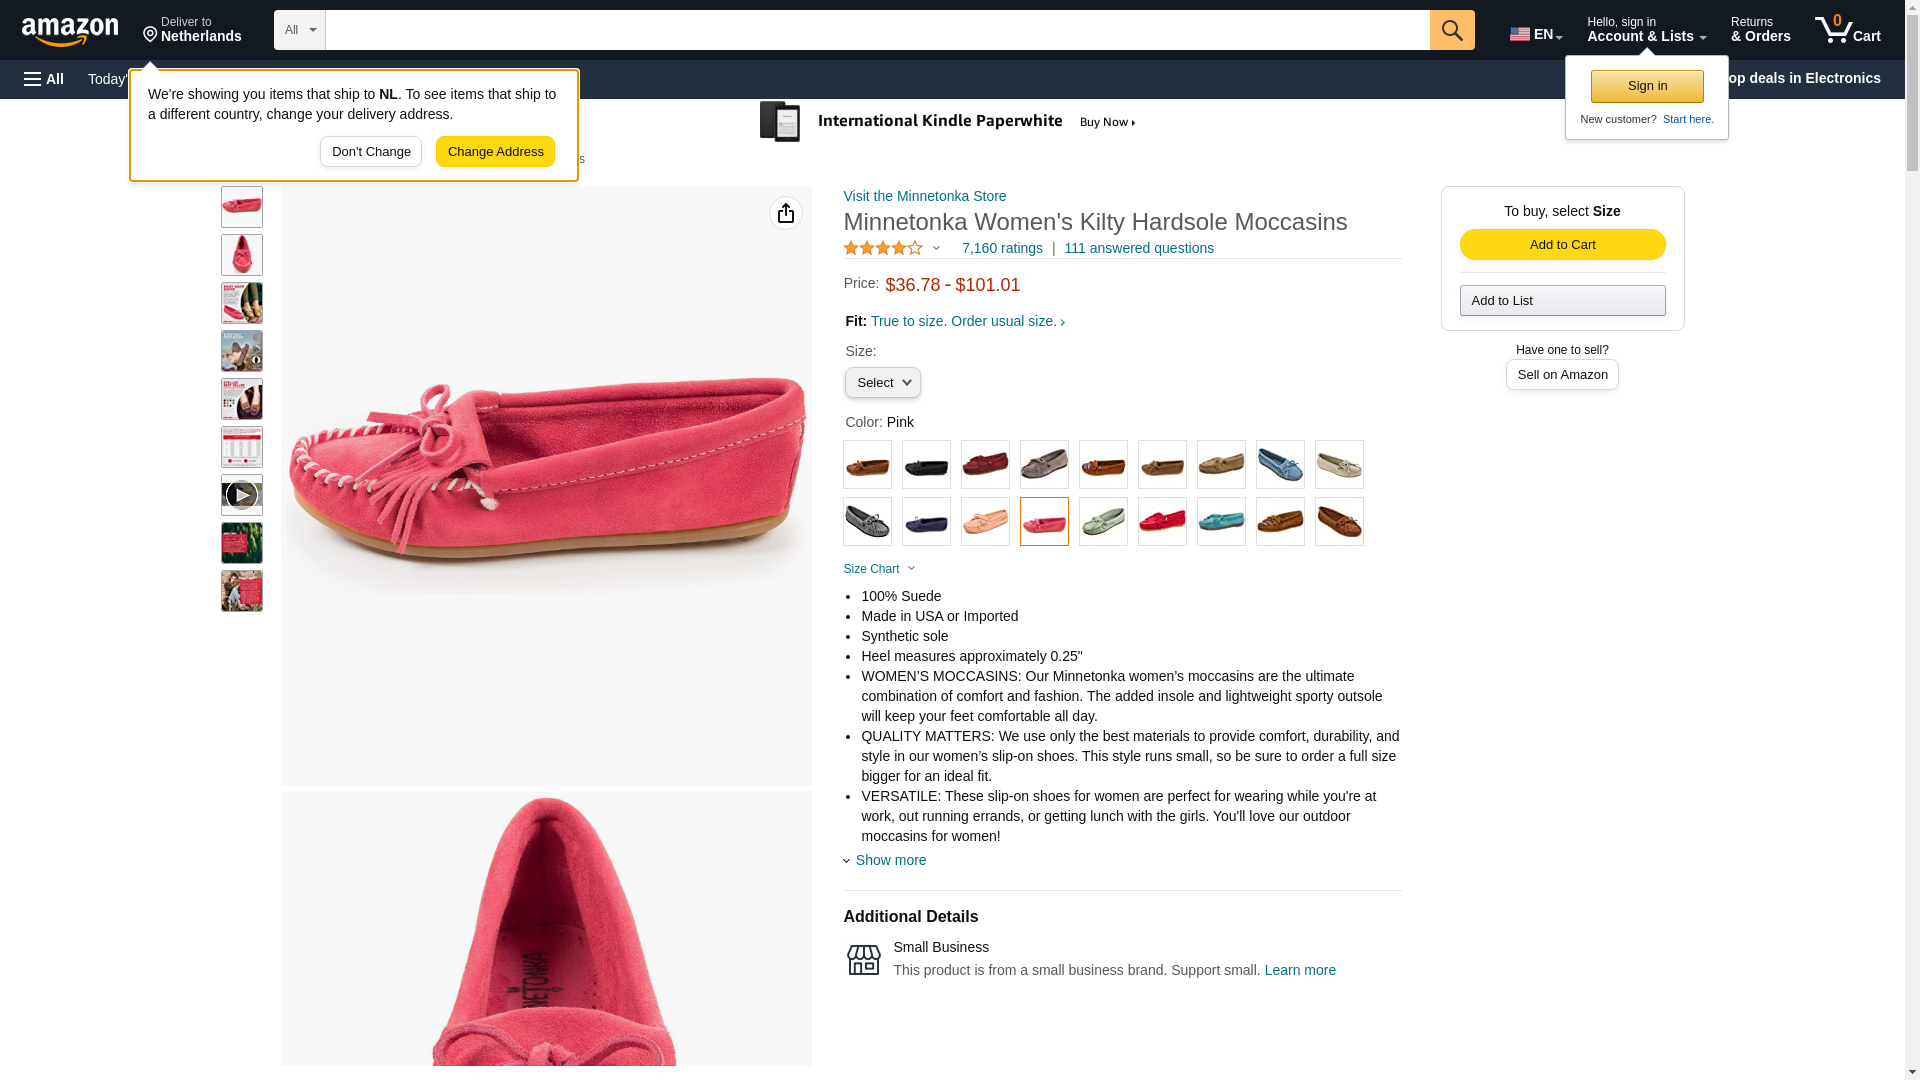The height and width of the screenshot is (1080, 1920).
Task: Open the share icon on product image
Action: (786, 213)
